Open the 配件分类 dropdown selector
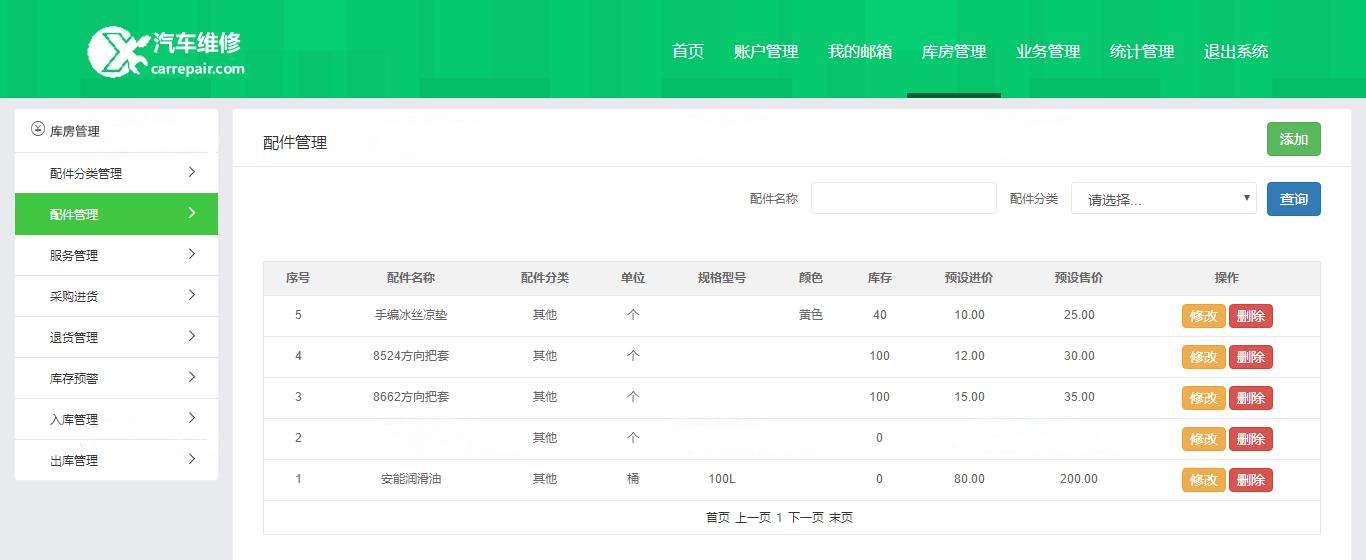 pyautogui.click(x=1163, y=199)
